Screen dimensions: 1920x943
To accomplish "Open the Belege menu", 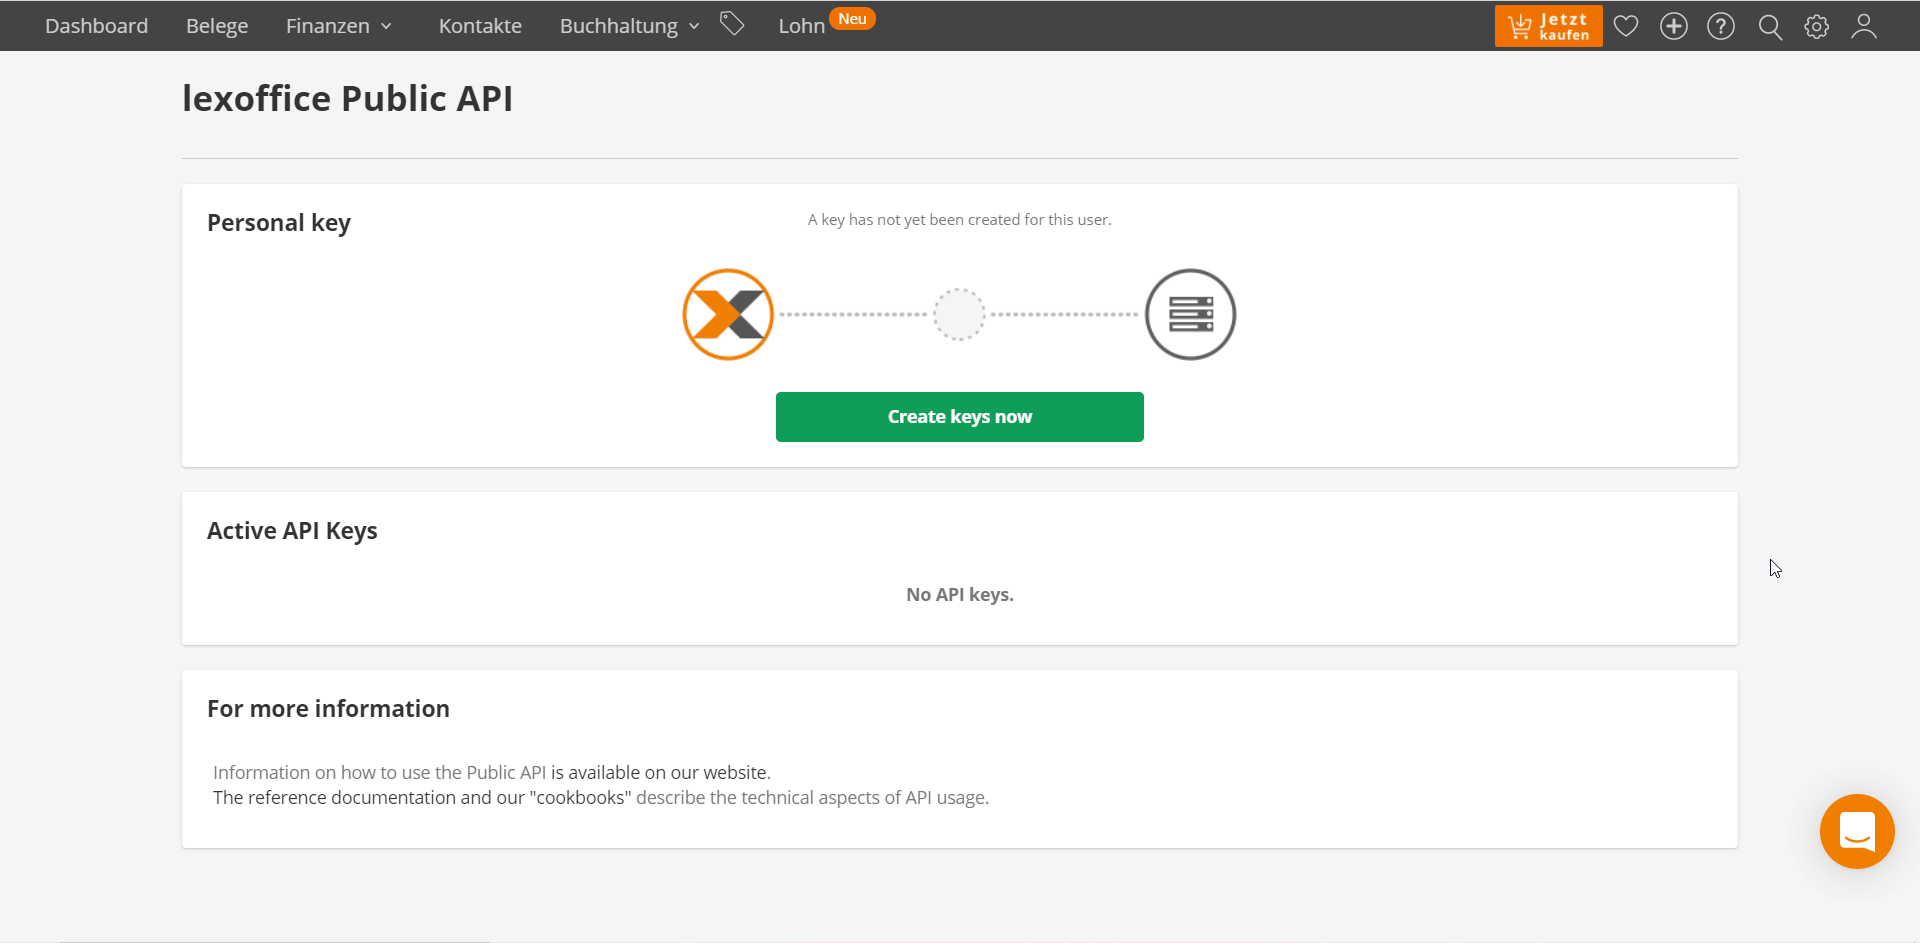I will [217, 26].
